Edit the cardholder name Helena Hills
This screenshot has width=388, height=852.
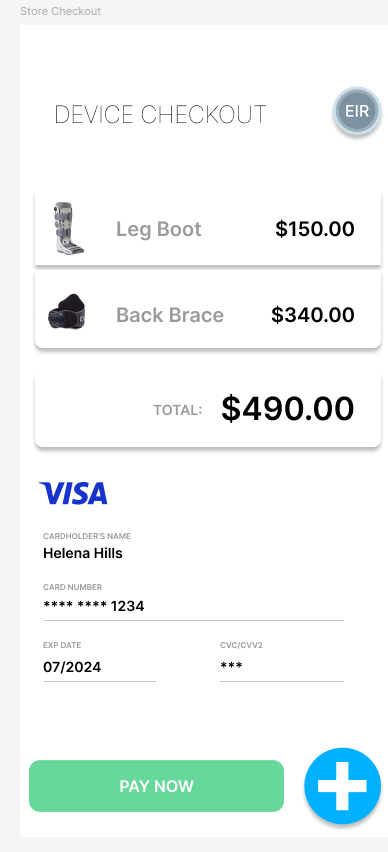(x=83, y=553)
